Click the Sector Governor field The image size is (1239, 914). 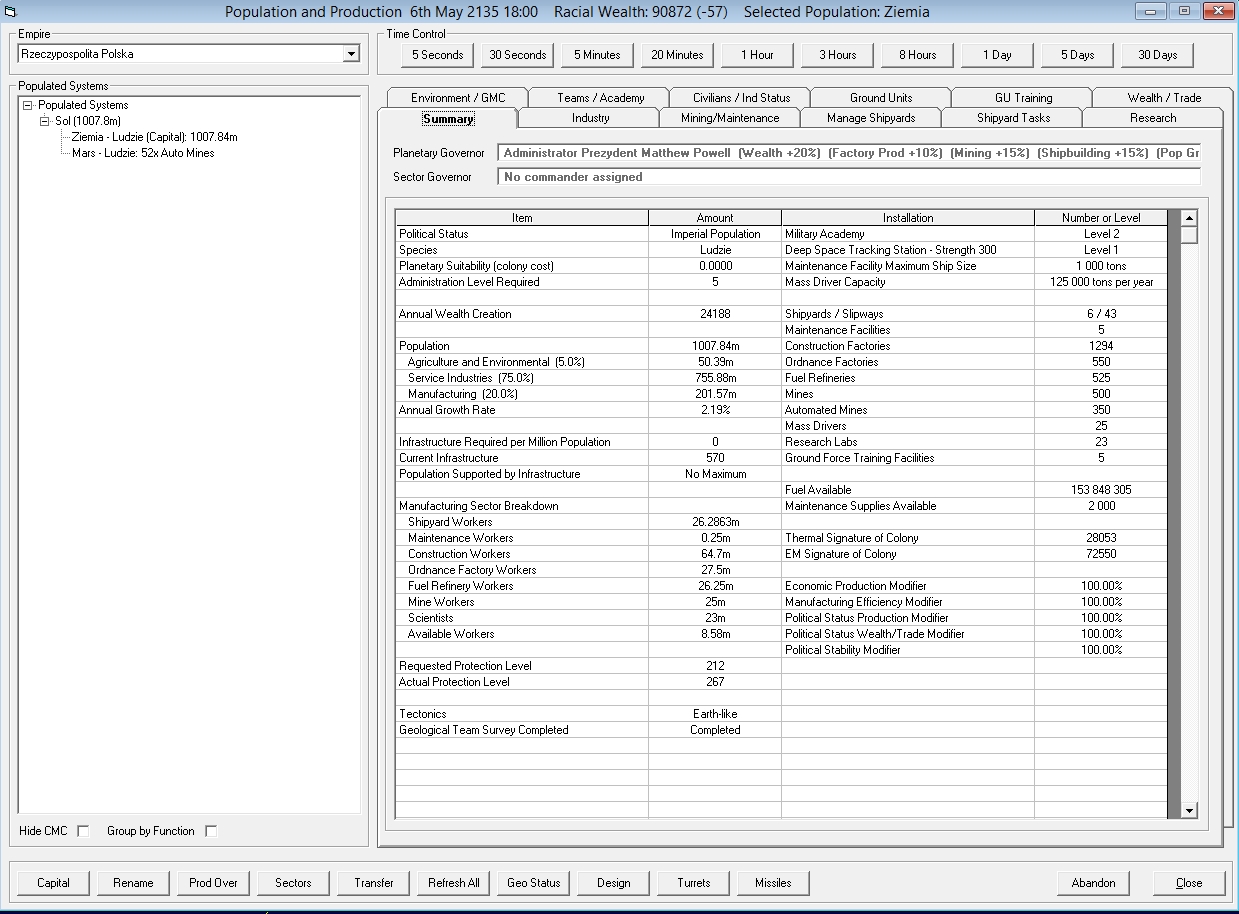coord(848,177)
